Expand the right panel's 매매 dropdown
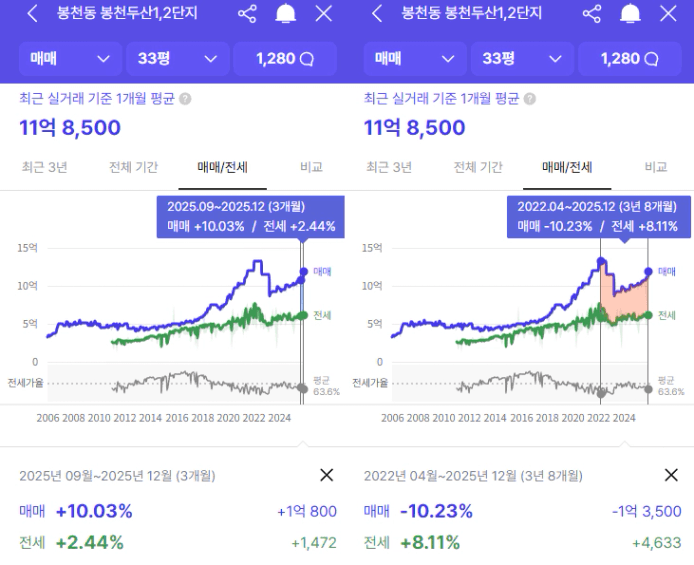This screenshot has width=694, height=565. pyautogui.click(x=414, y=59)
